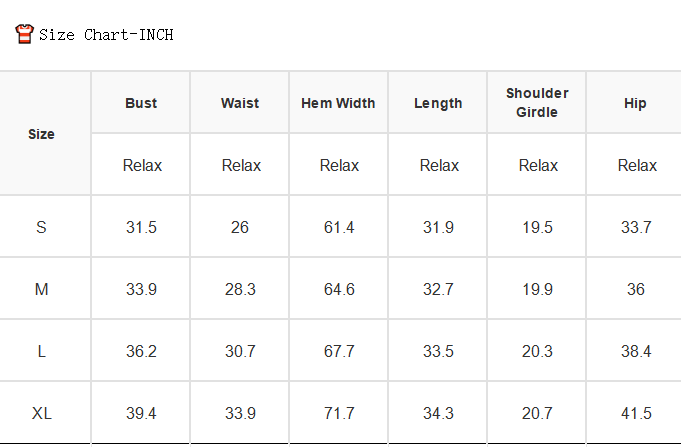Image resolution: width=681 pixels, height=447 pixels.
Task: Click Relax subheader under Bust
Action: pos(142,166)
